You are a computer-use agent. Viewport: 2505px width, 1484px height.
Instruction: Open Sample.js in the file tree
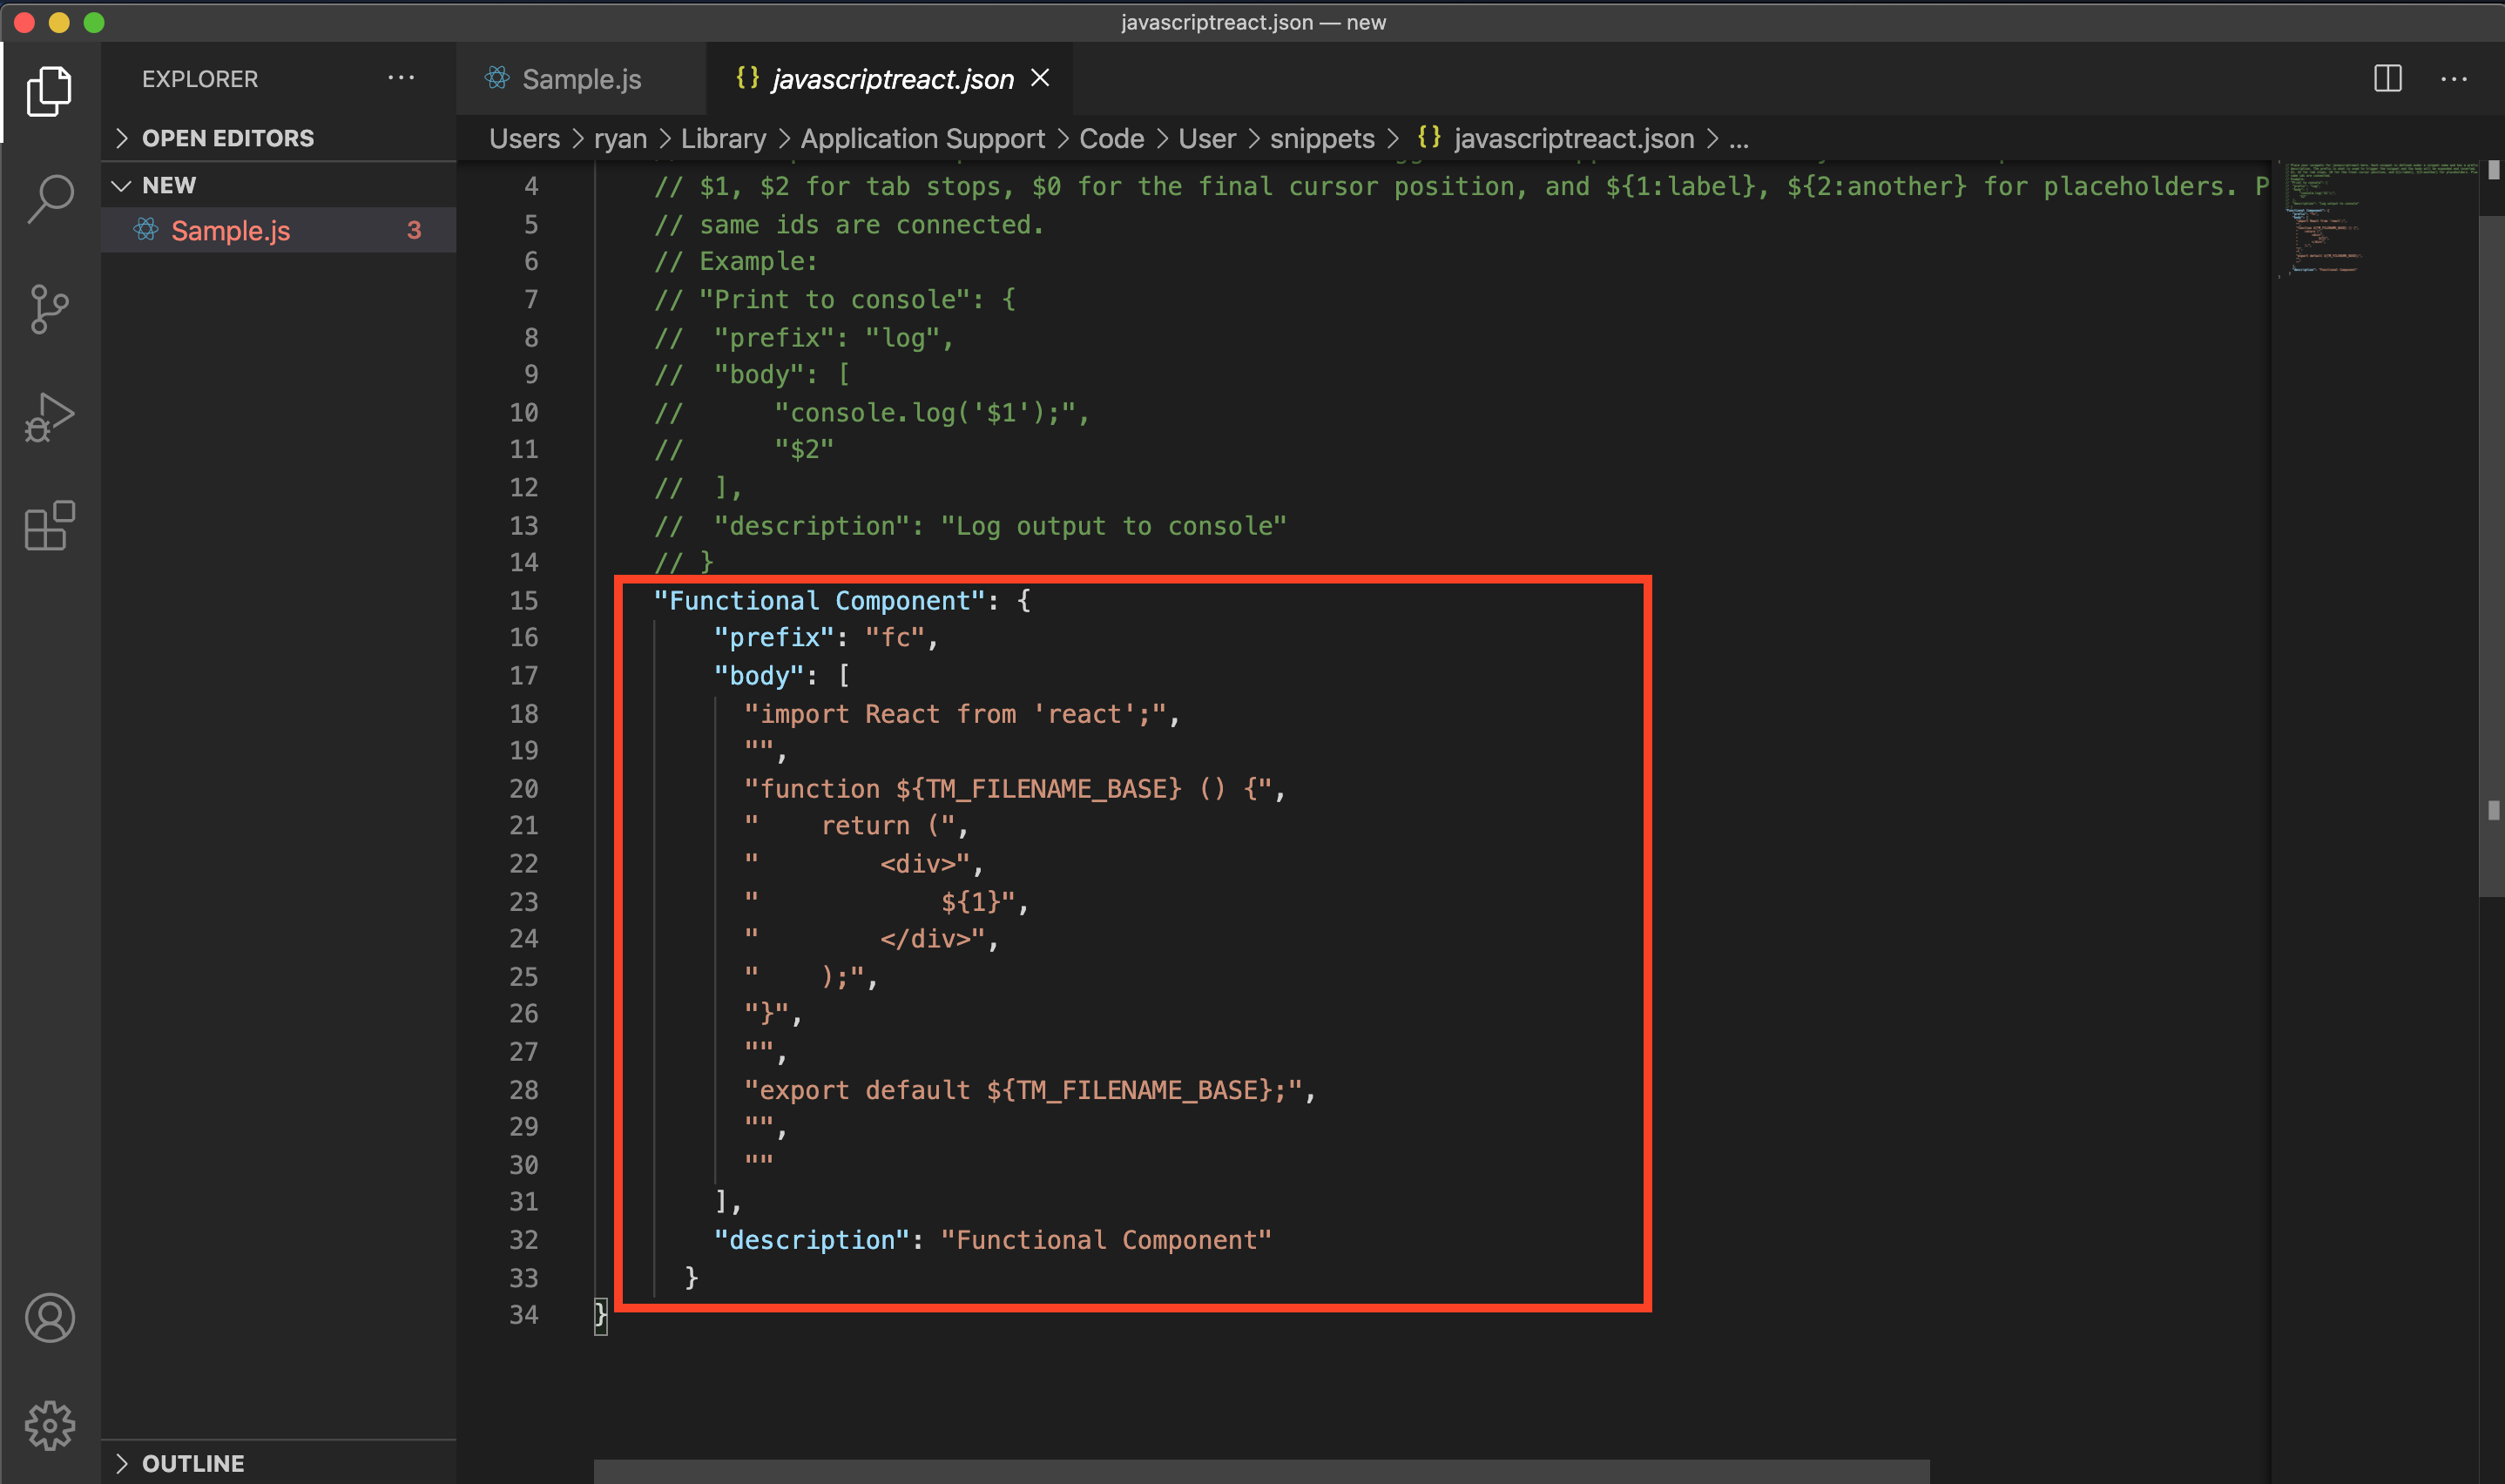[230, 231]
